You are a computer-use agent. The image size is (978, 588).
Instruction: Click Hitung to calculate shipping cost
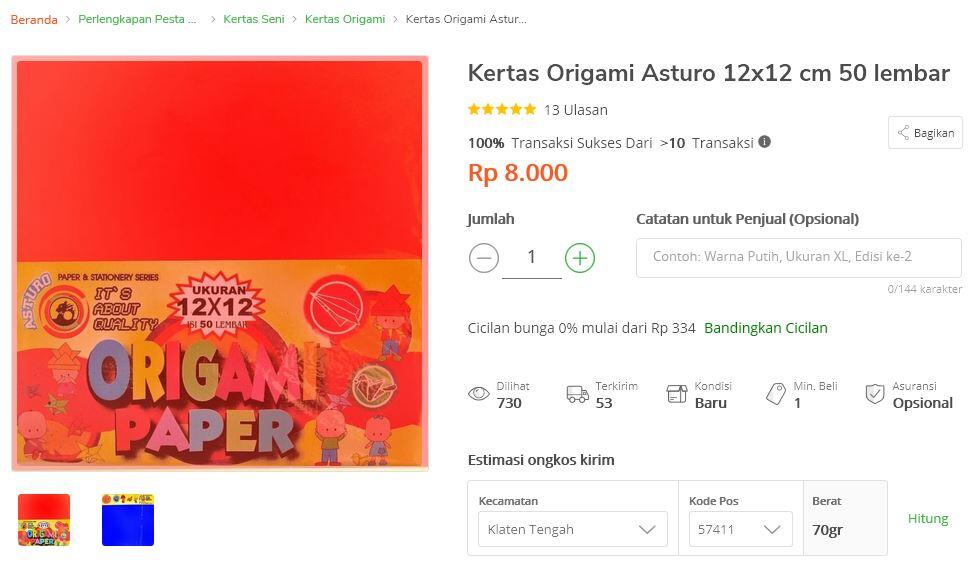click(927, 518)
